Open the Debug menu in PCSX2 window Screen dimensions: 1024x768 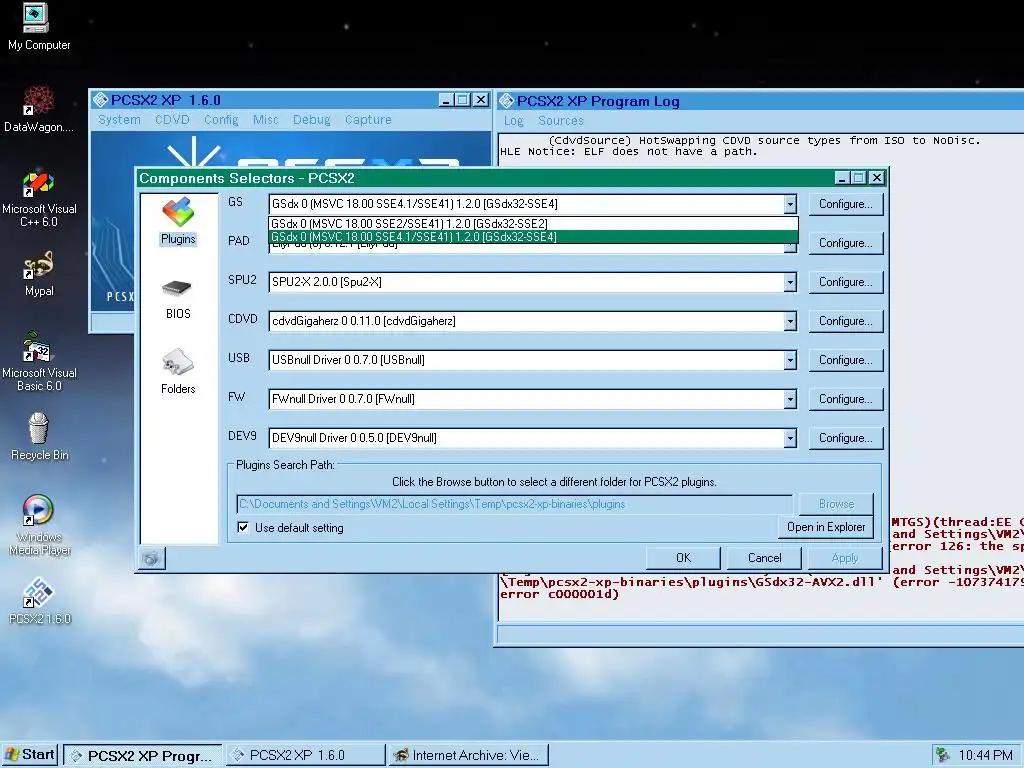point(312,120)
